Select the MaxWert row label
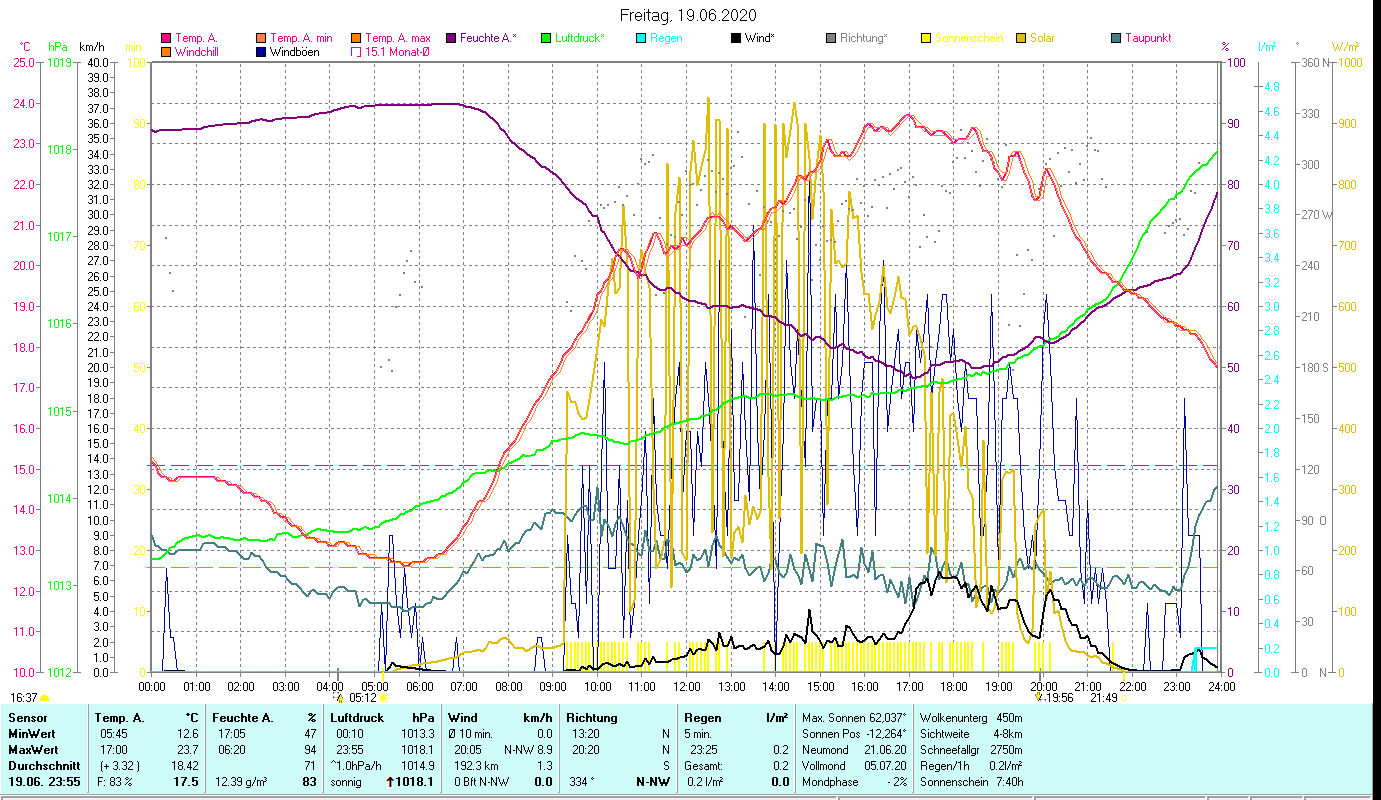This screenshot has height=800, width=1381. coord(33,750)
